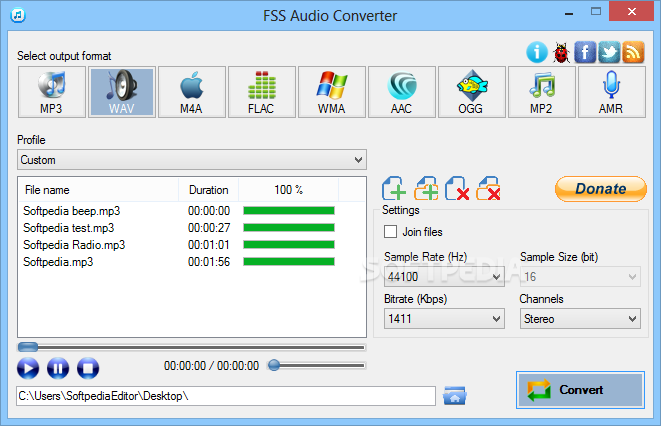Image resolution: width=661 pixels, height=426 pixels.
Task: Open the Channels dropdown showing Stereo
Action: coord(580,319)
